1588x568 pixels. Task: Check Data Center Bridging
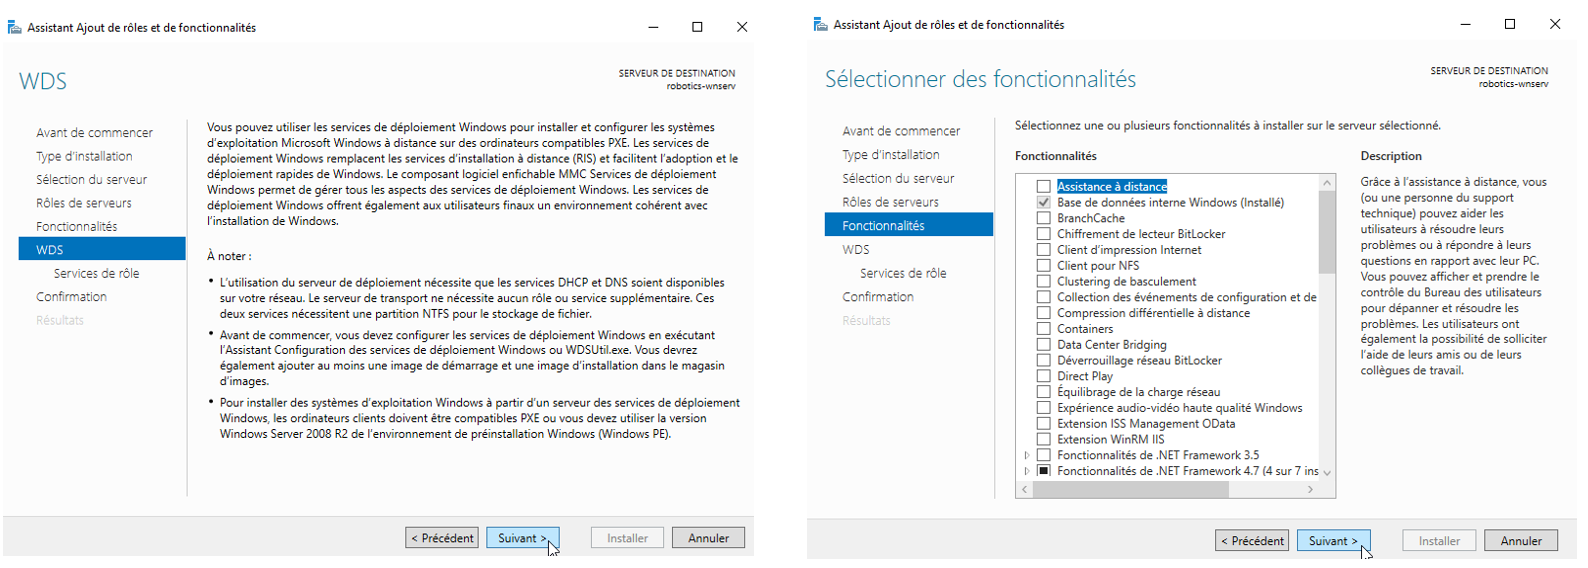(x=1043, y=345)
